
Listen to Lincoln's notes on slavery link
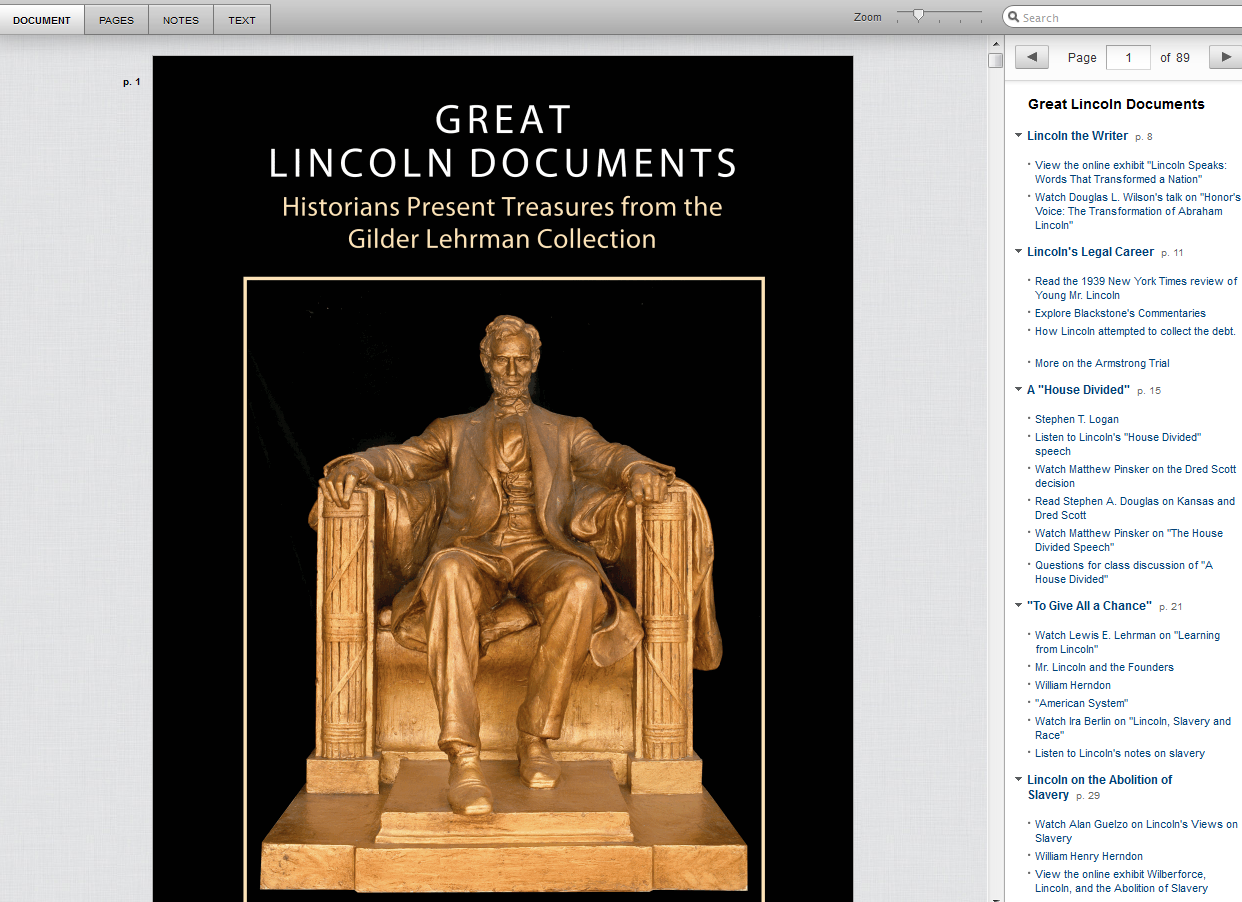click(x=1120, y=753)
